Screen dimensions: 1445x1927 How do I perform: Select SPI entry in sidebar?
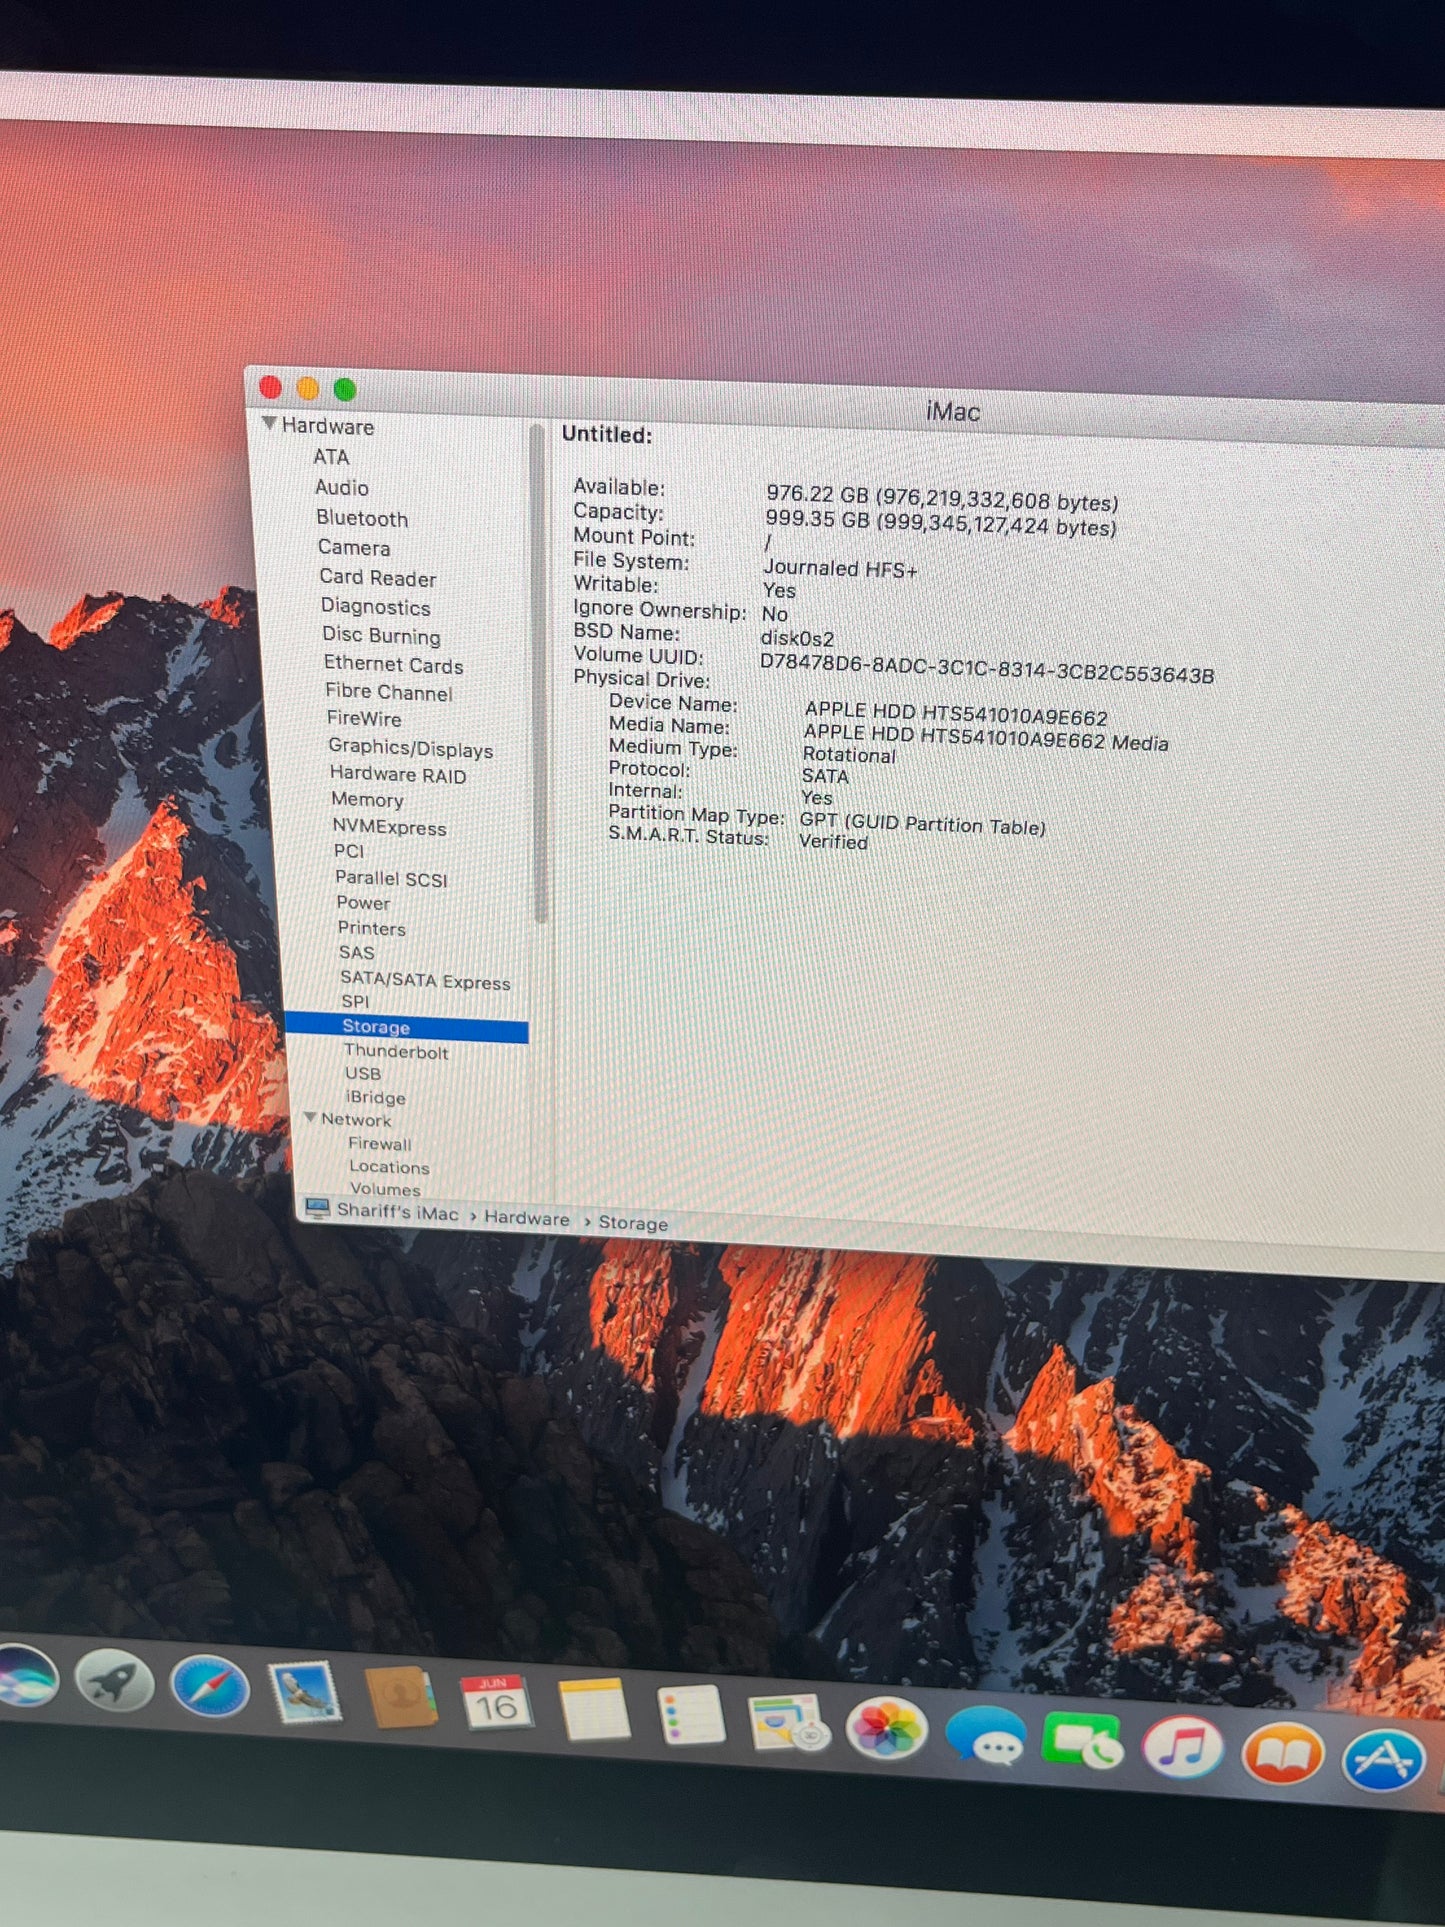(x=355, y=1001)
